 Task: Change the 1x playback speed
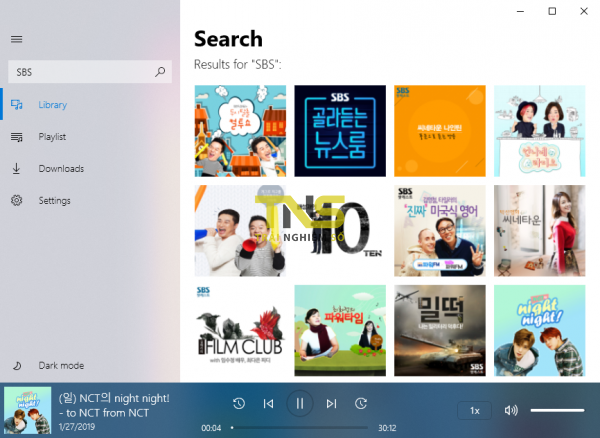(474, 410)
